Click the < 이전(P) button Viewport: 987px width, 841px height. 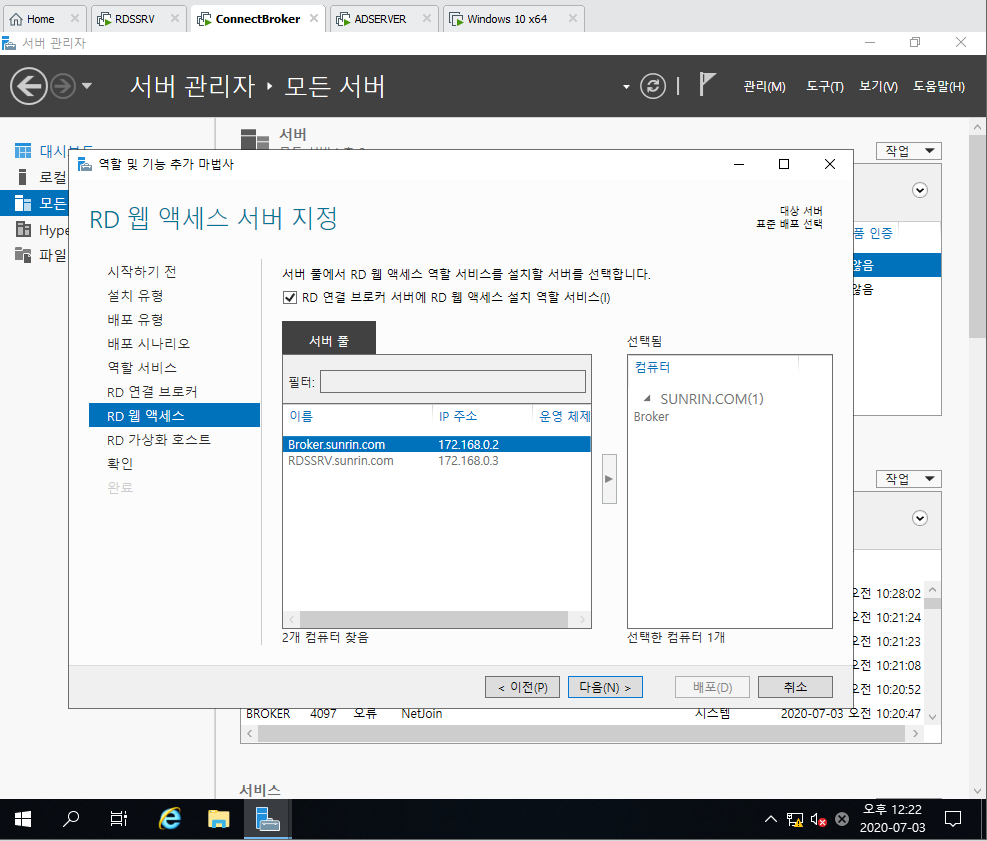(522, 687)
